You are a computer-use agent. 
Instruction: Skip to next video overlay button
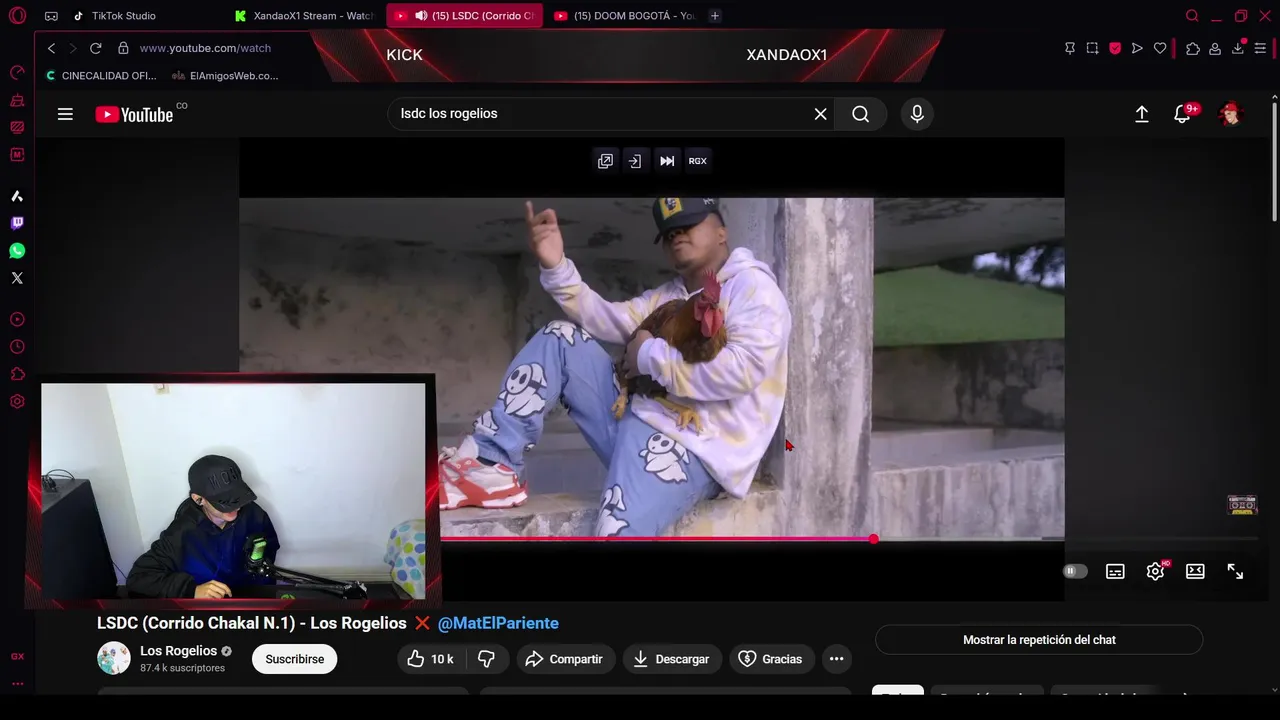(x=667, y=161)
